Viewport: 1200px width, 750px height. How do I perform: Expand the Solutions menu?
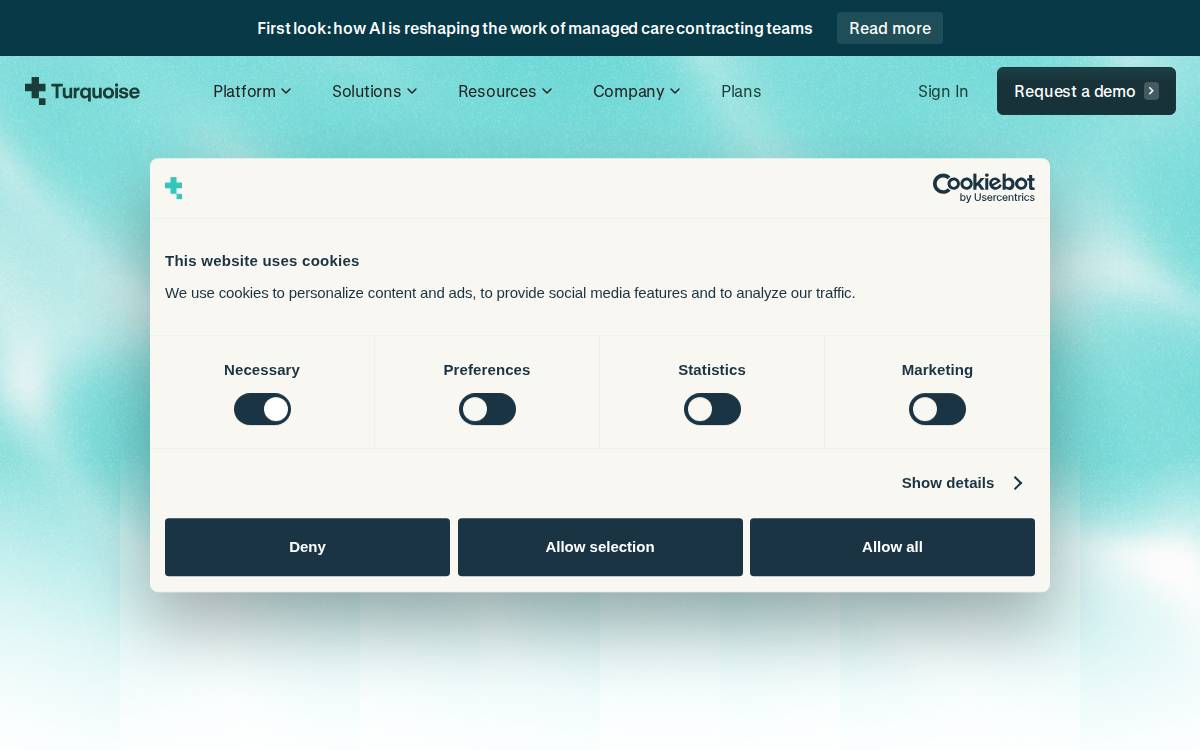(375, 91)
